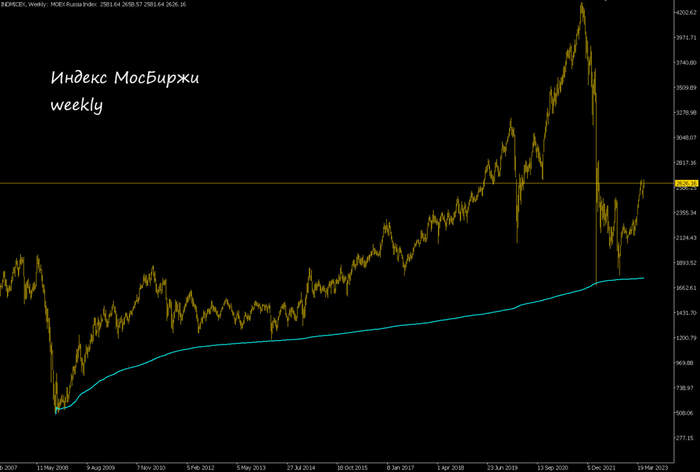Click the 27 Jul 2014 date label
The width and height of the screenshot is (700, 472).
[301, 468]
